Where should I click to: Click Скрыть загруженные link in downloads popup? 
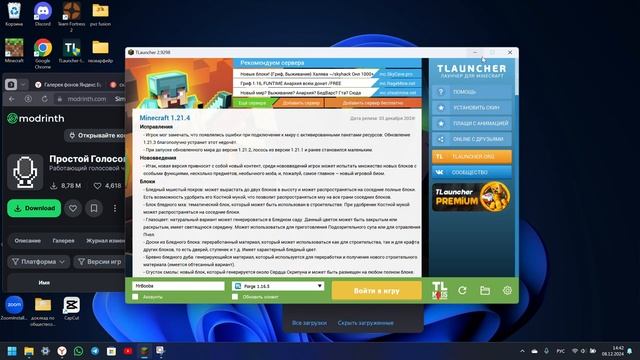365,323
